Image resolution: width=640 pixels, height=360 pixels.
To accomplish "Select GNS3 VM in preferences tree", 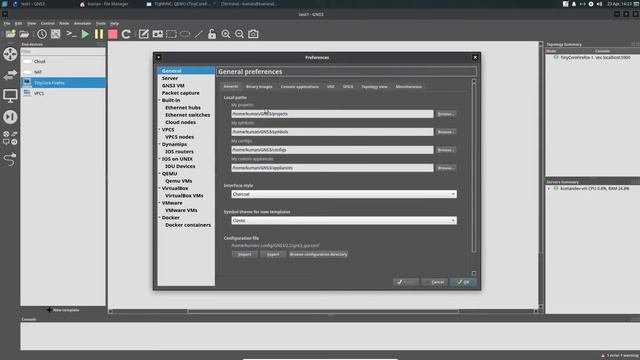I will pyautogui.click(x=173, y=85).
